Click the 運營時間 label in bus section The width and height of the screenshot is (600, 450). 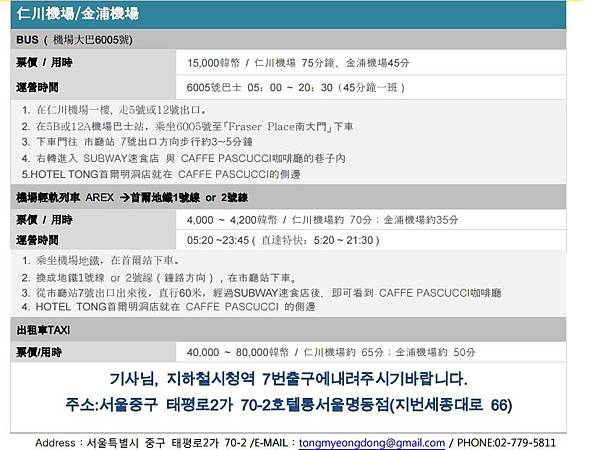37,87
